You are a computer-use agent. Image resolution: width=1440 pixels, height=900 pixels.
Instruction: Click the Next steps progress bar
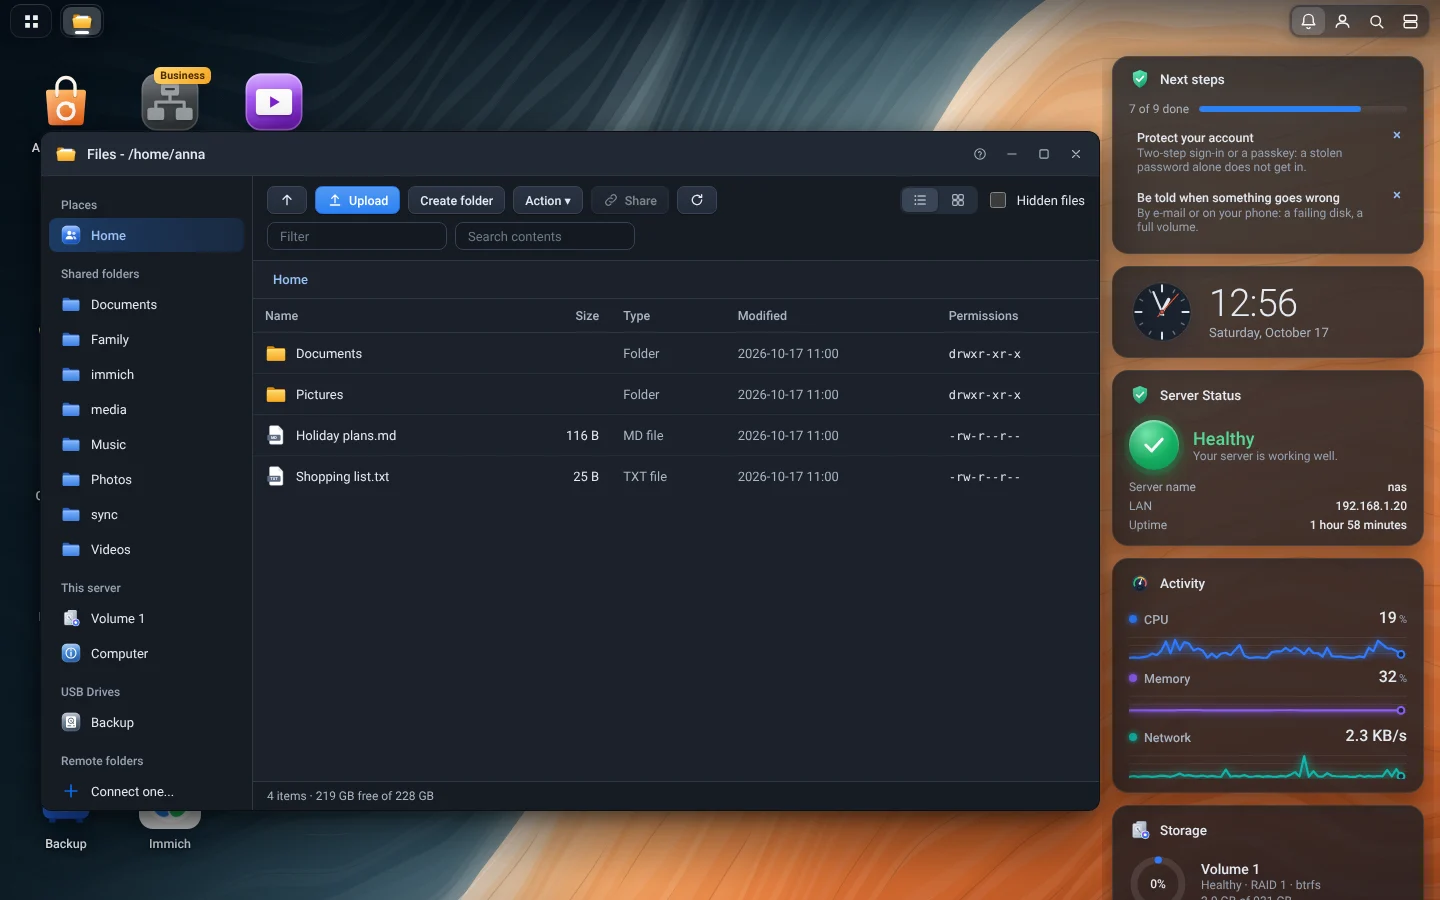(x=1303, y=109)
